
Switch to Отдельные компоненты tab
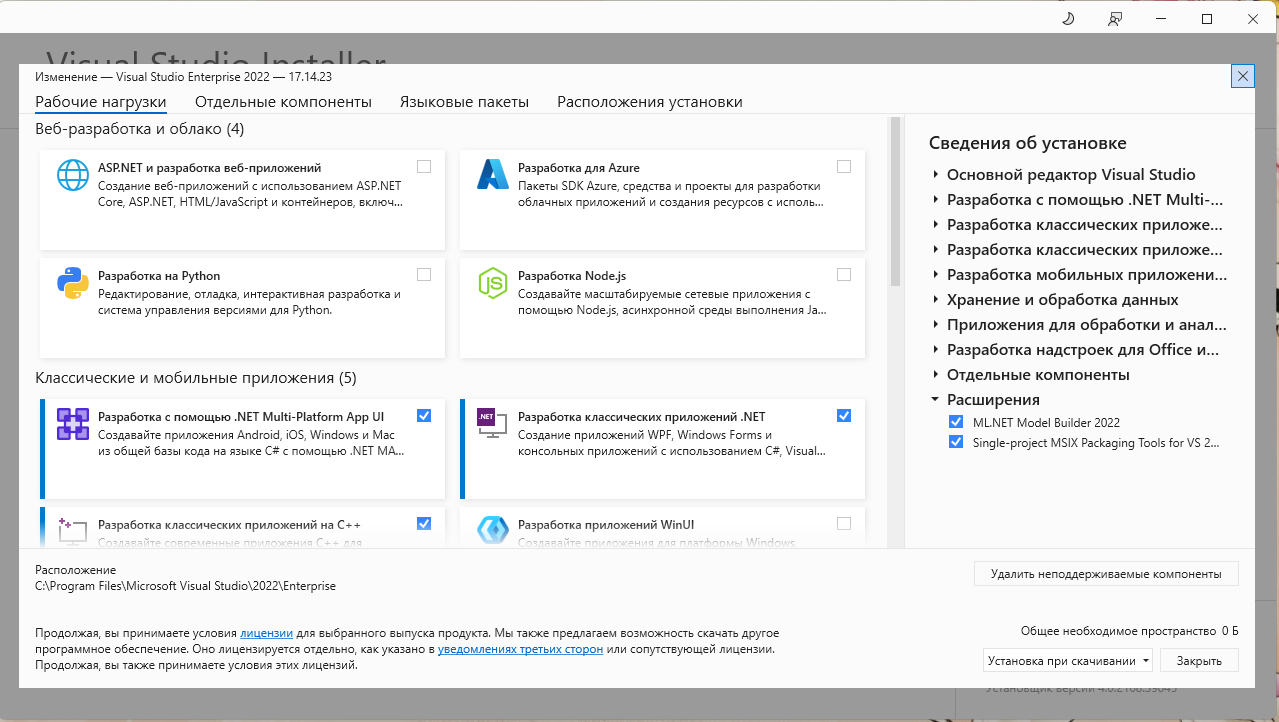[283, 102]
